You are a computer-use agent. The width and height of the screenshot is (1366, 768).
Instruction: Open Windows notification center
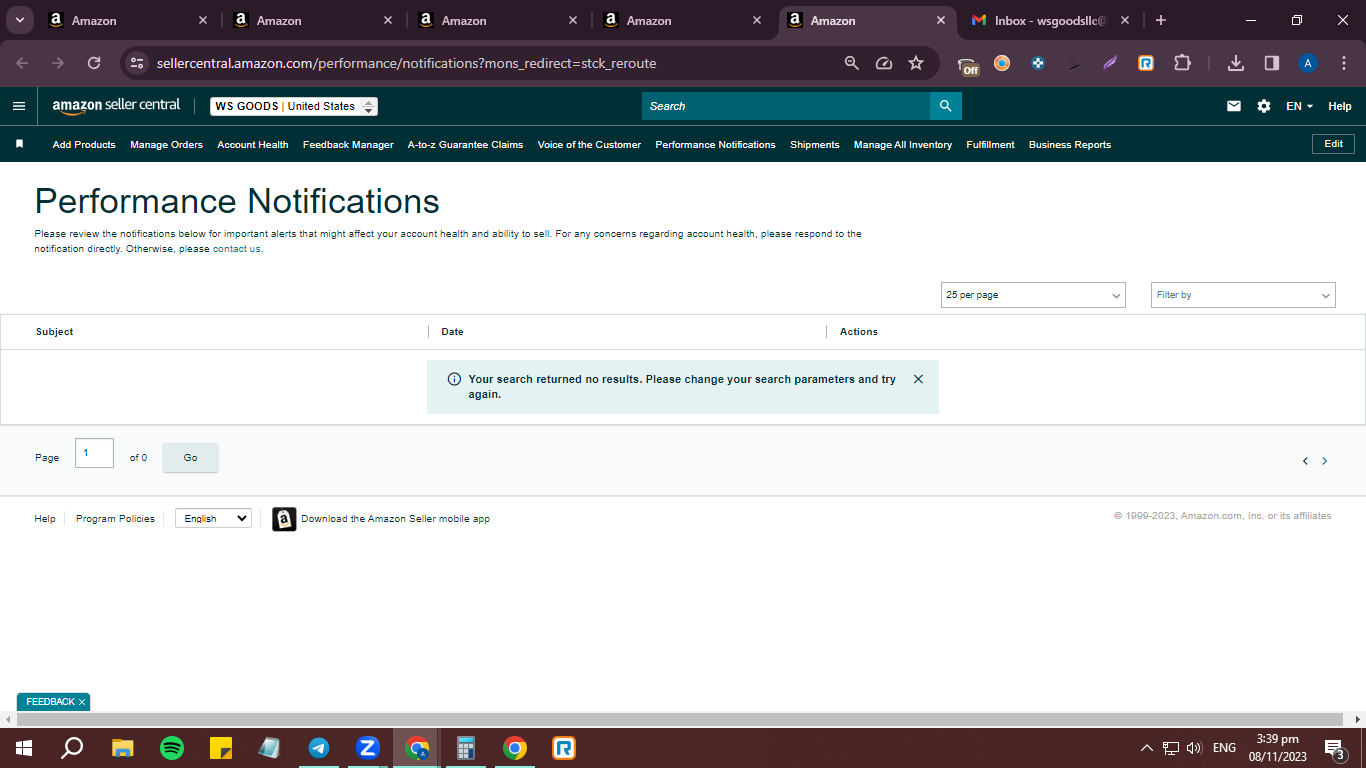click(x=1334, y=748)
